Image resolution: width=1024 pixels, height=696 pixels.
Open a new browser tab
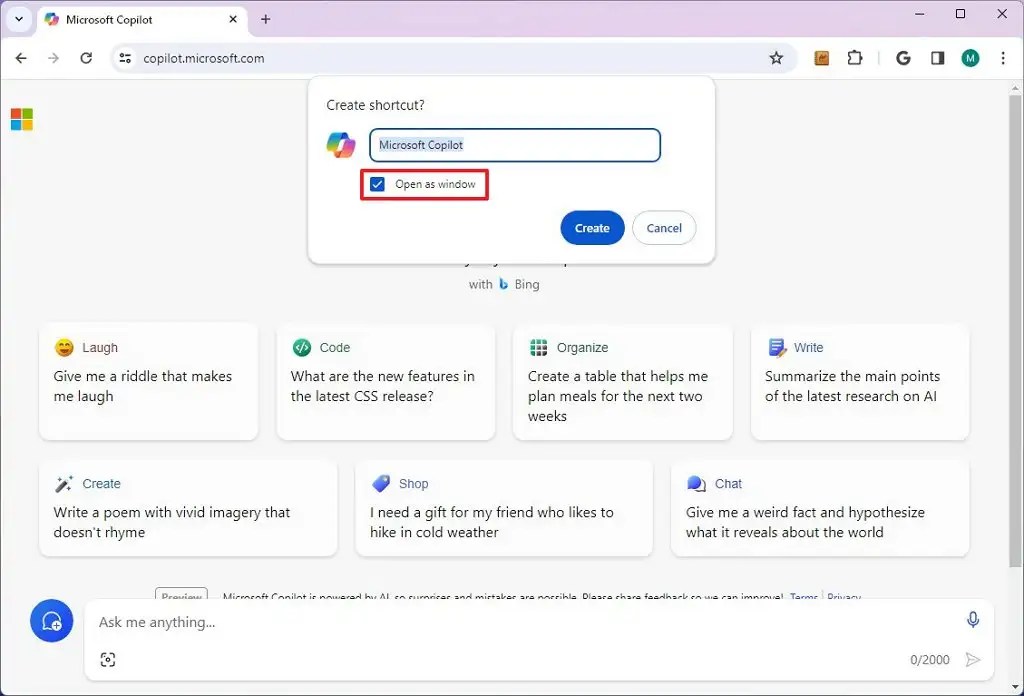[x=264, y=19]
